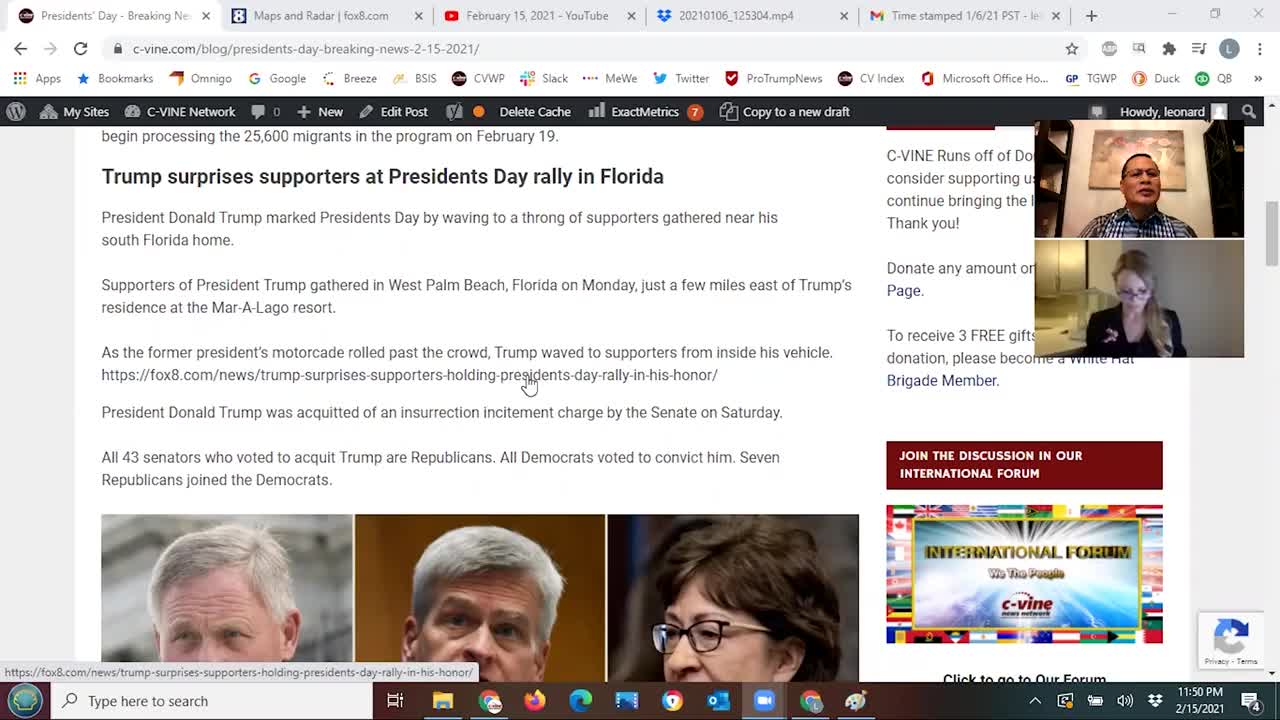Open the taskbar clock showing 11:50 PM
This screenshot has height=720, width=1280.
pyautogui.click(x=1199, y=700)
